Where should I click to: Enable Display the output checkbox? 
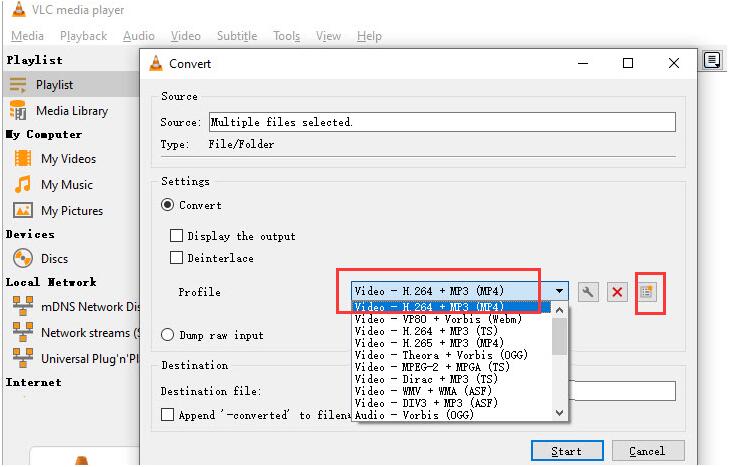(176, 236)
